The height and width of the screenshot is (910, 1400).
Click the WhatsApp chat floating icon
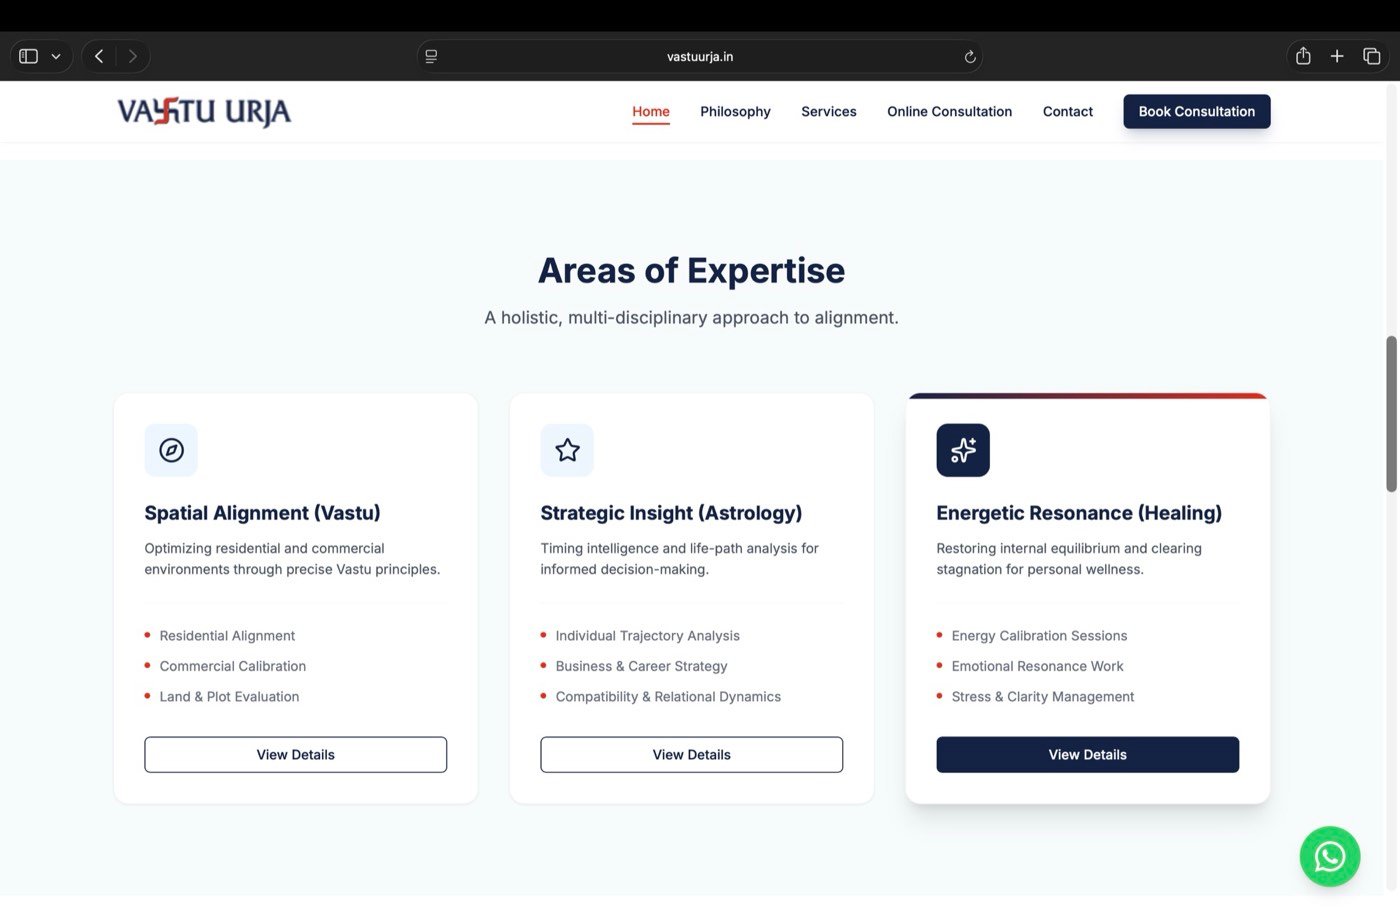coord(1329,856)
